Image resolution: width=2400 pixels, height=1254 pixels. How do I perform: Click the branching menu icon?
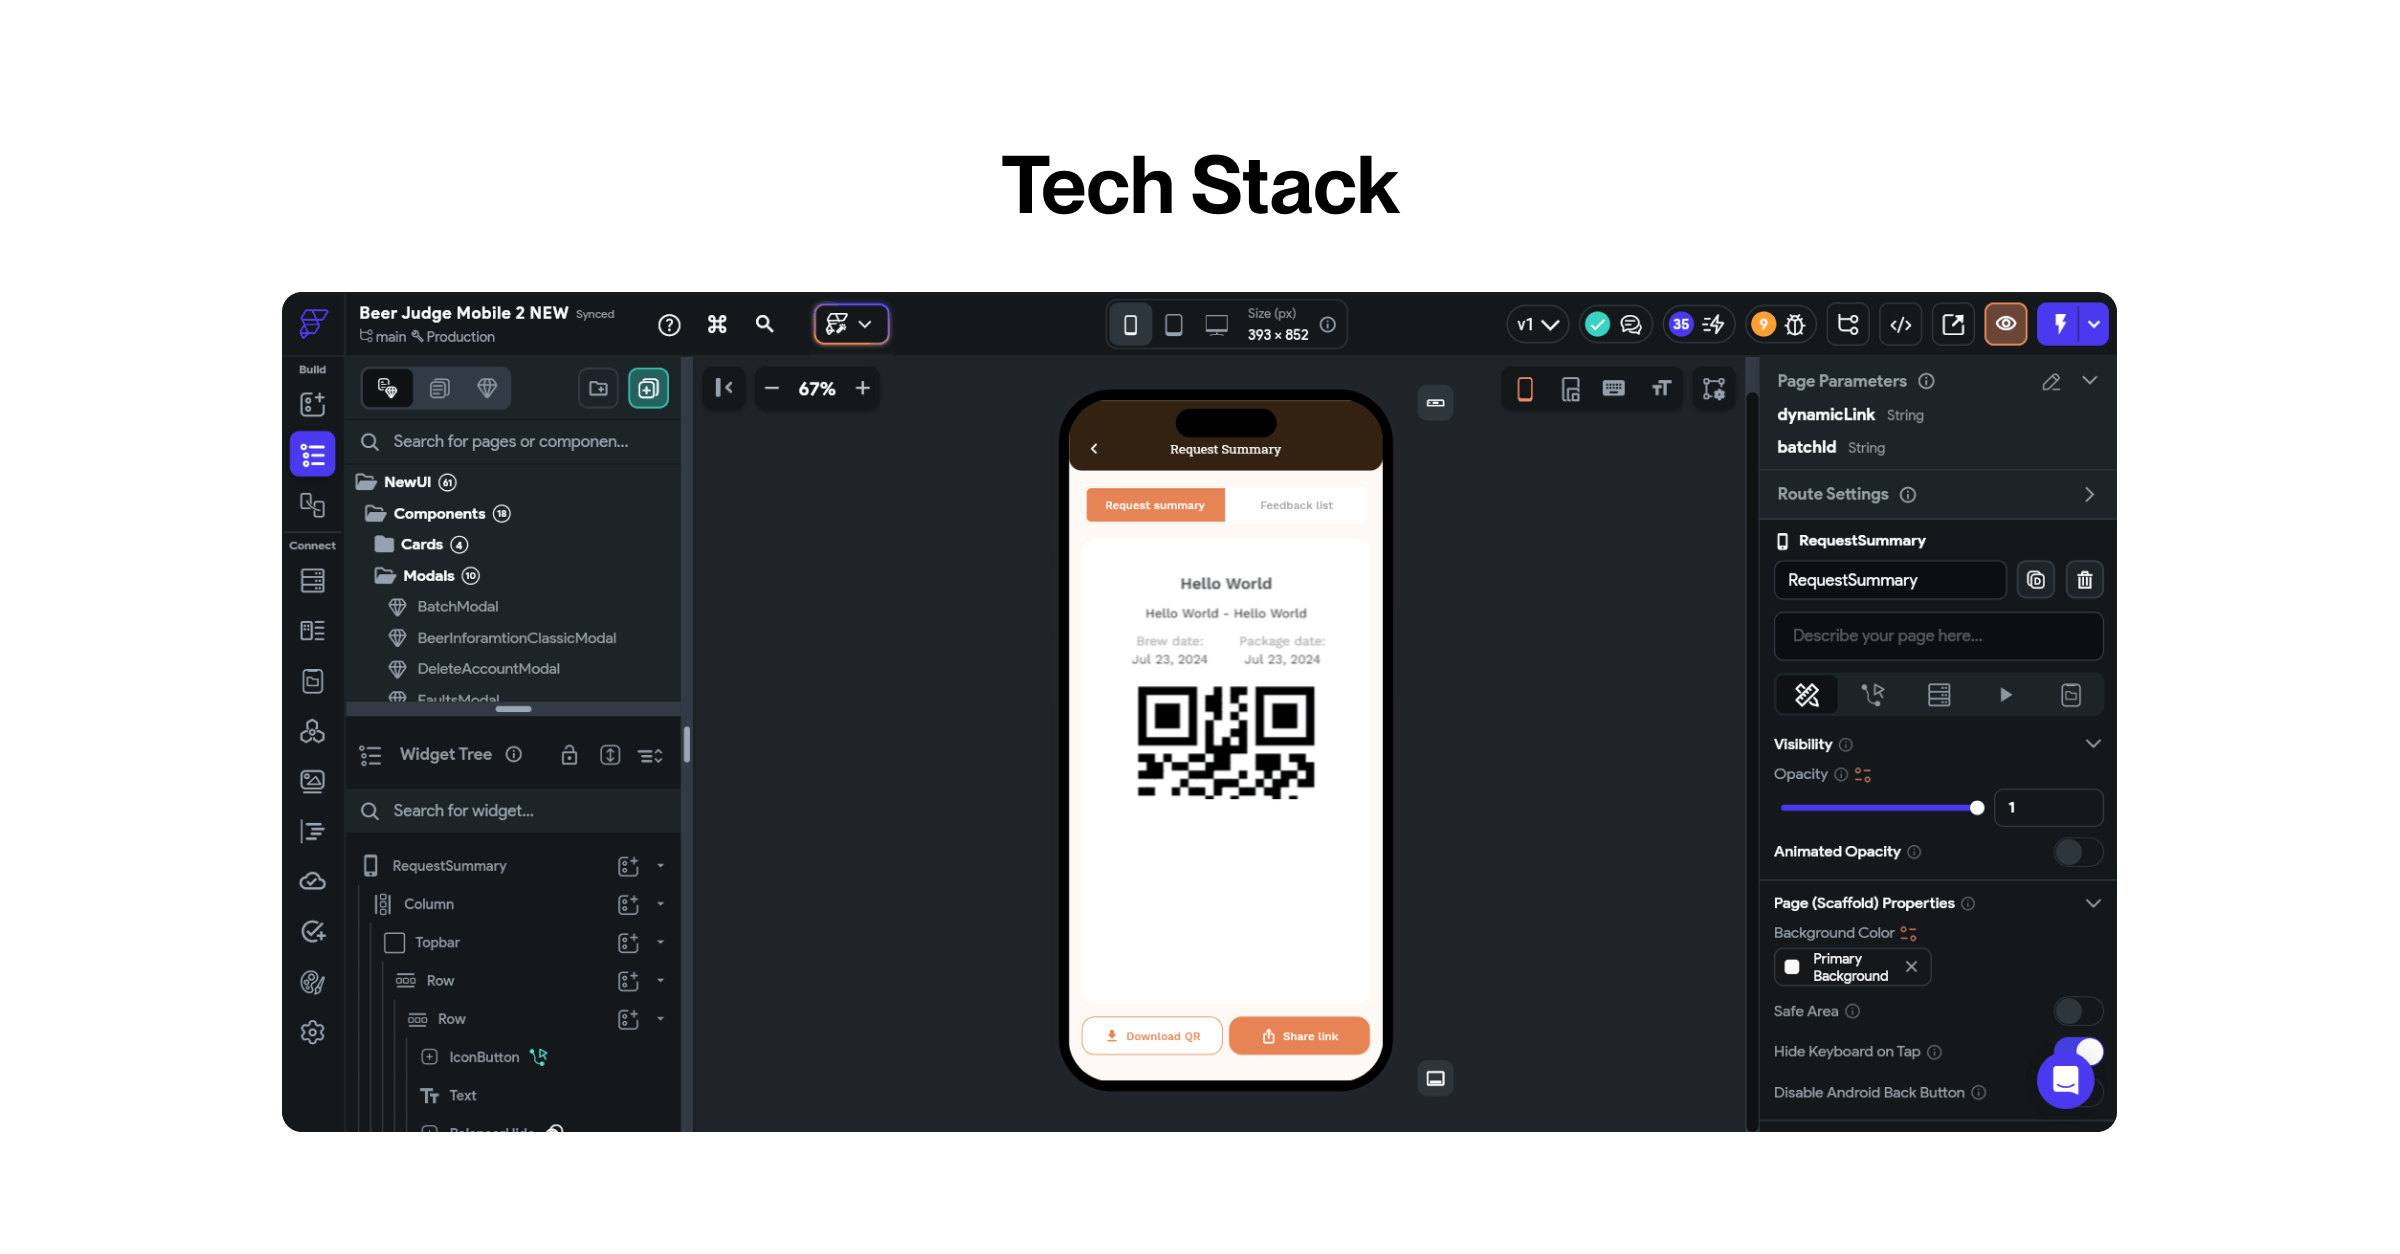(1848, 324)
